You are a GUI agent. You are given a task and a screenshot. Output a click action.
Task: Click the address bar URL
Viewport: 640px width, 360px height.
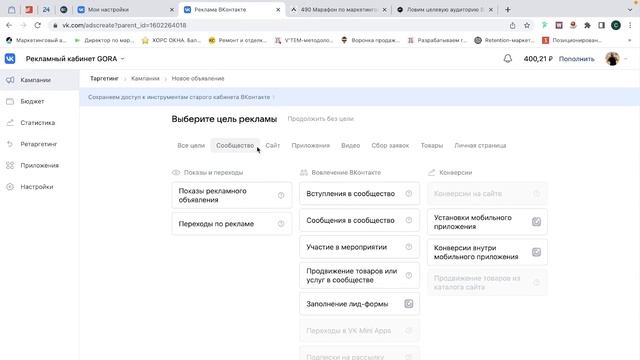pyautogui.click(x=124, y=25)
